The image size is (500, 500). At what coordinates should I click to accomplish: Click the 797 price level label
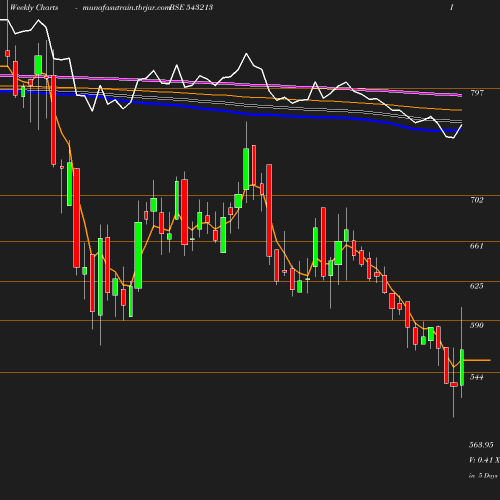477,93
